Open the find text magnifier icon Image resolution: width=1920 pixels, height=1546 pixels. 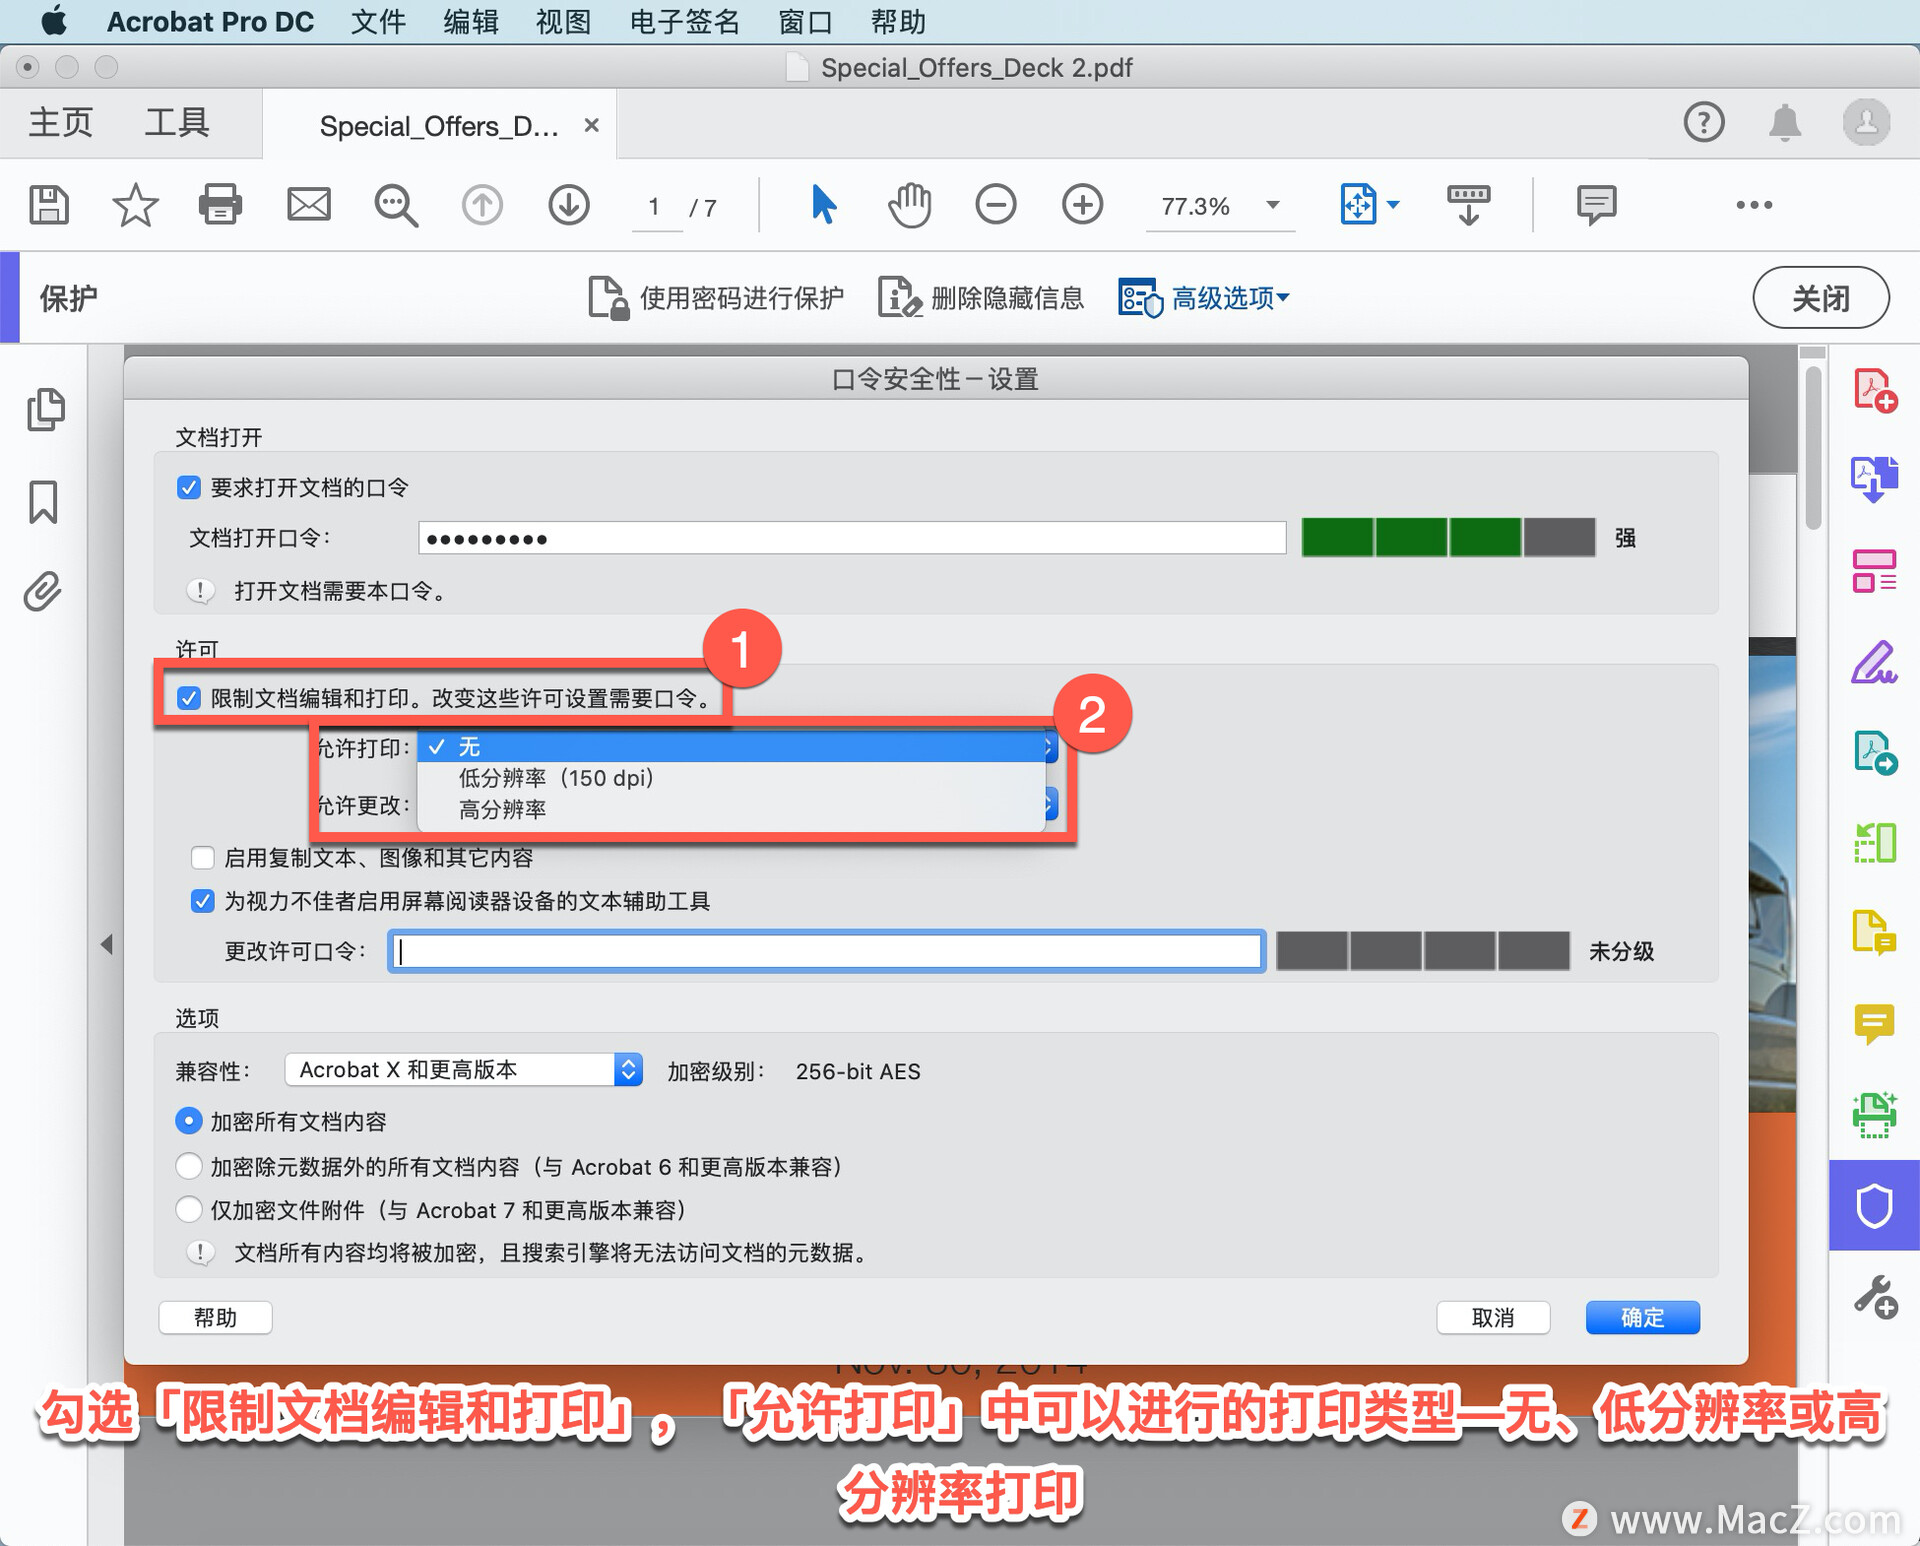(396, 206)
